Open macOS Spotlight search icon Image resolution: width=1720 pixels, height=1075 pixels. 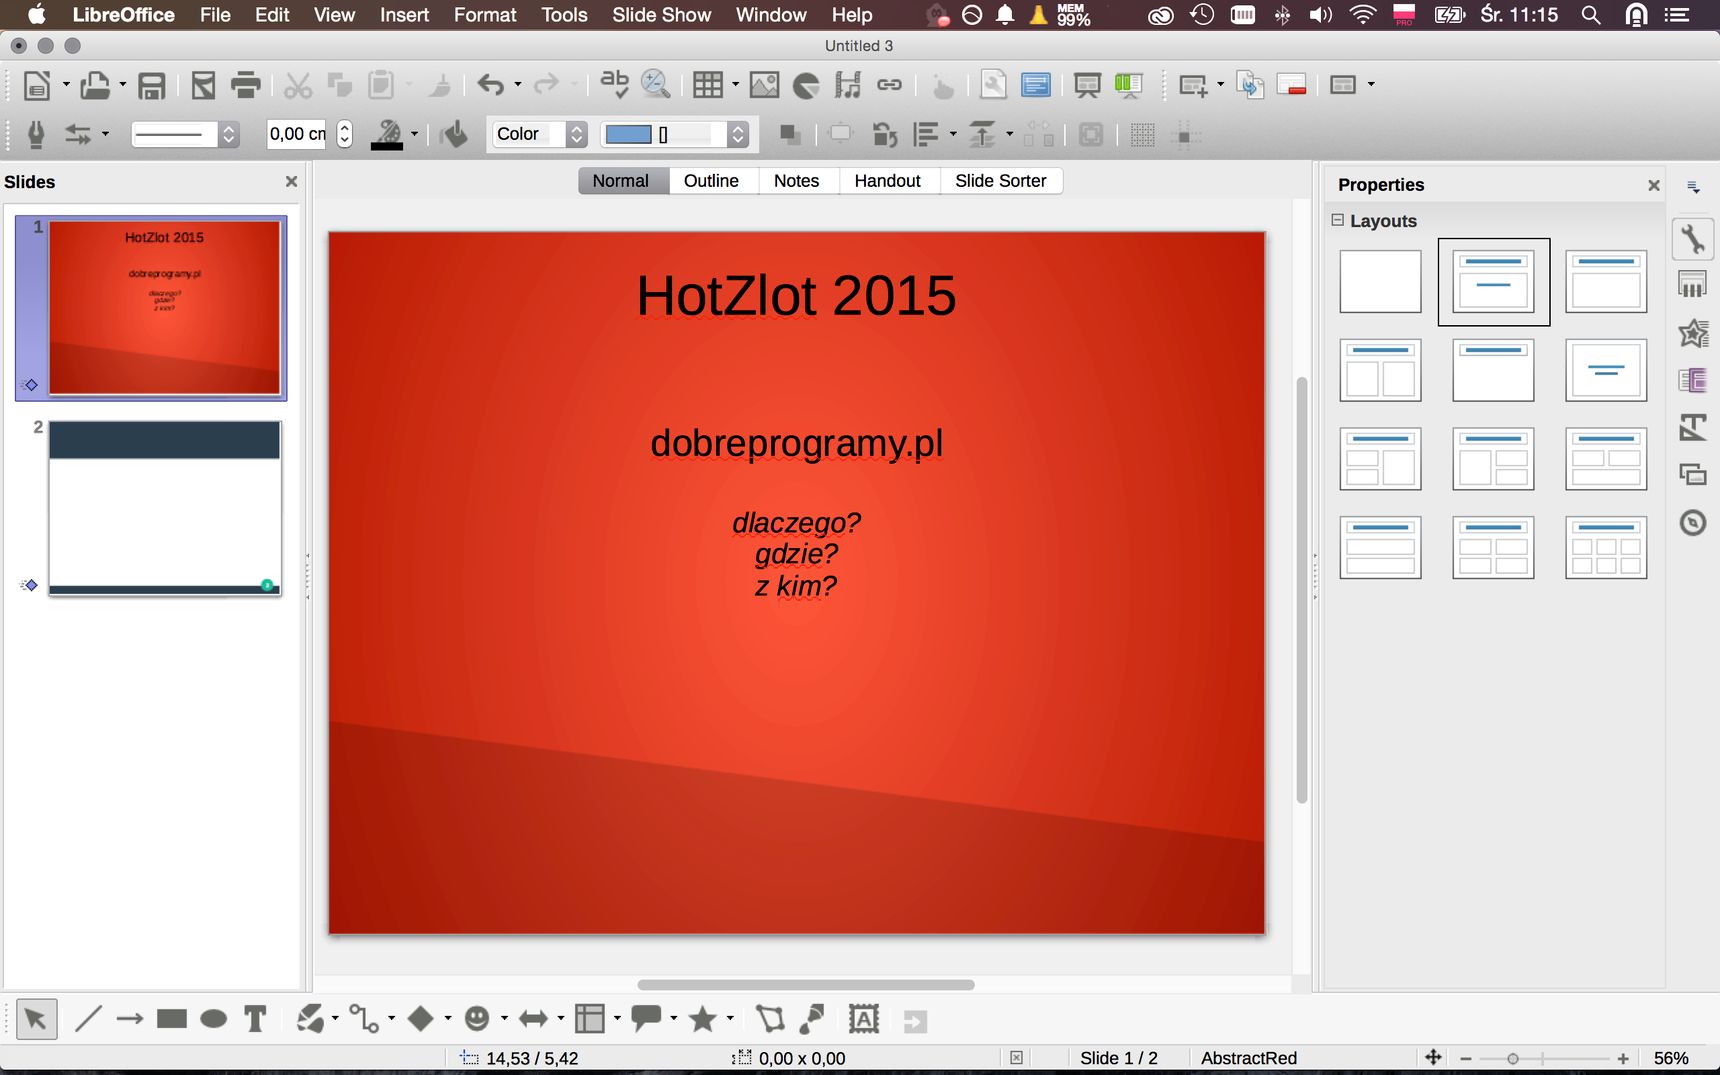pyautogui.click(x=1590, y=15)
